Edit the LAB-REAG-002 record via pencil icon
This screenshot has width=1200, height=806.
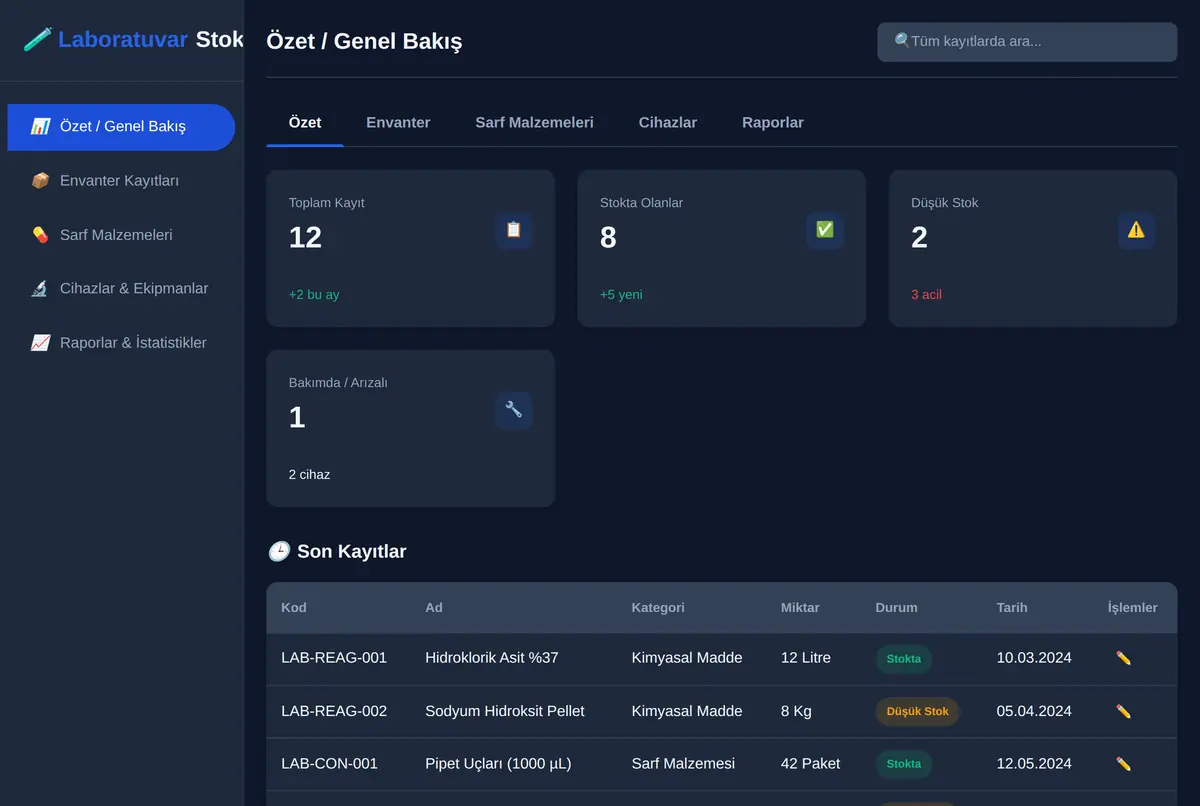(x=1123, y=711)
